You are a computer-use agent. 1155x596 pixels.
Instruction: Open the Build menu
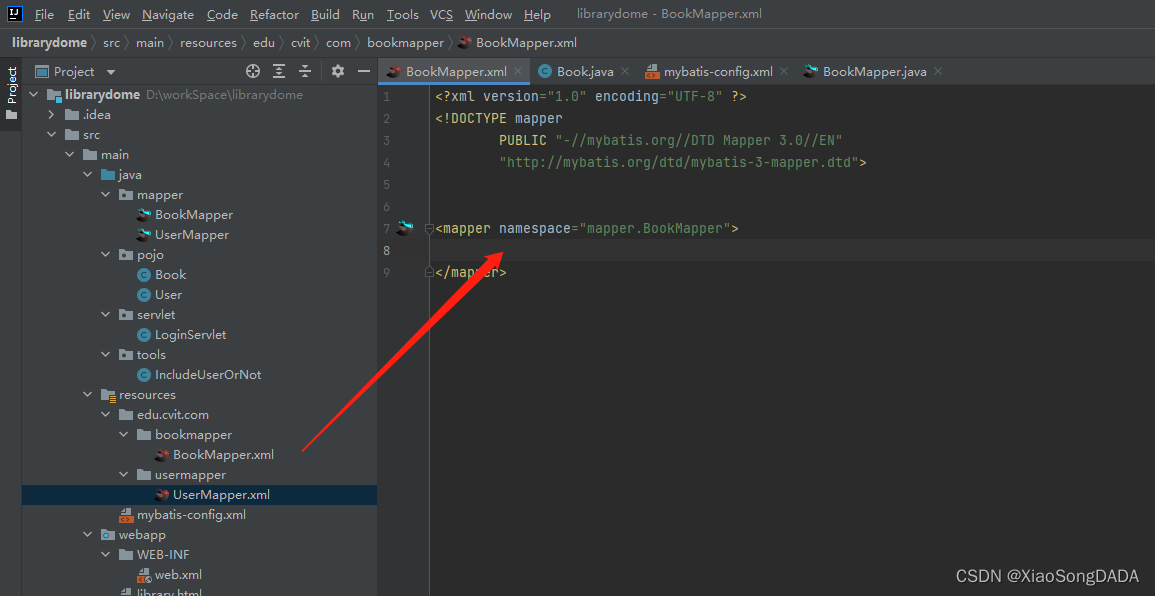pos(326,15)
